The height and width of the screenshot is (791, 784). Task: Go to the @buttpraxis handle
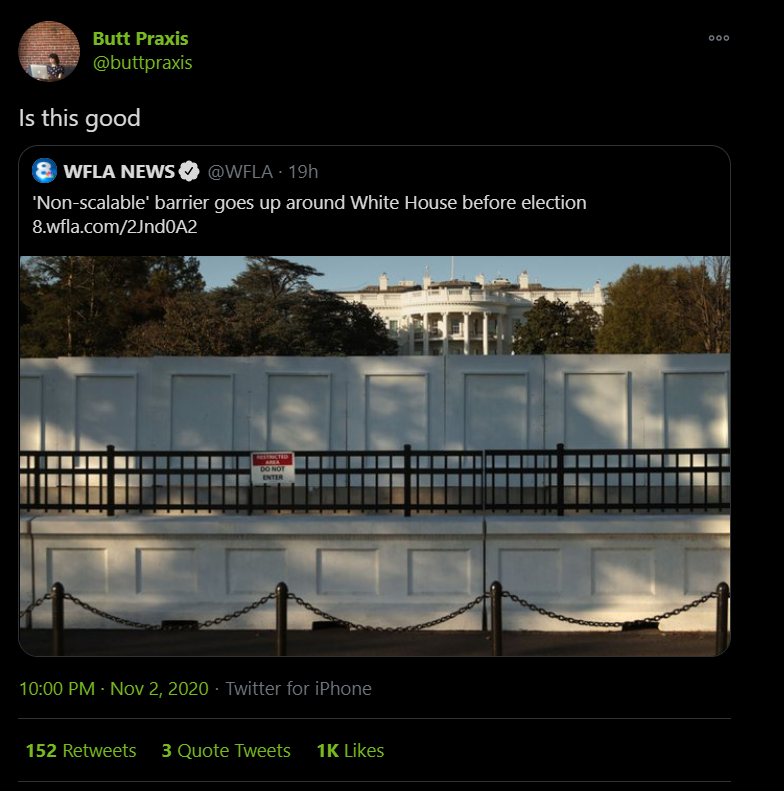coord(142,63)
